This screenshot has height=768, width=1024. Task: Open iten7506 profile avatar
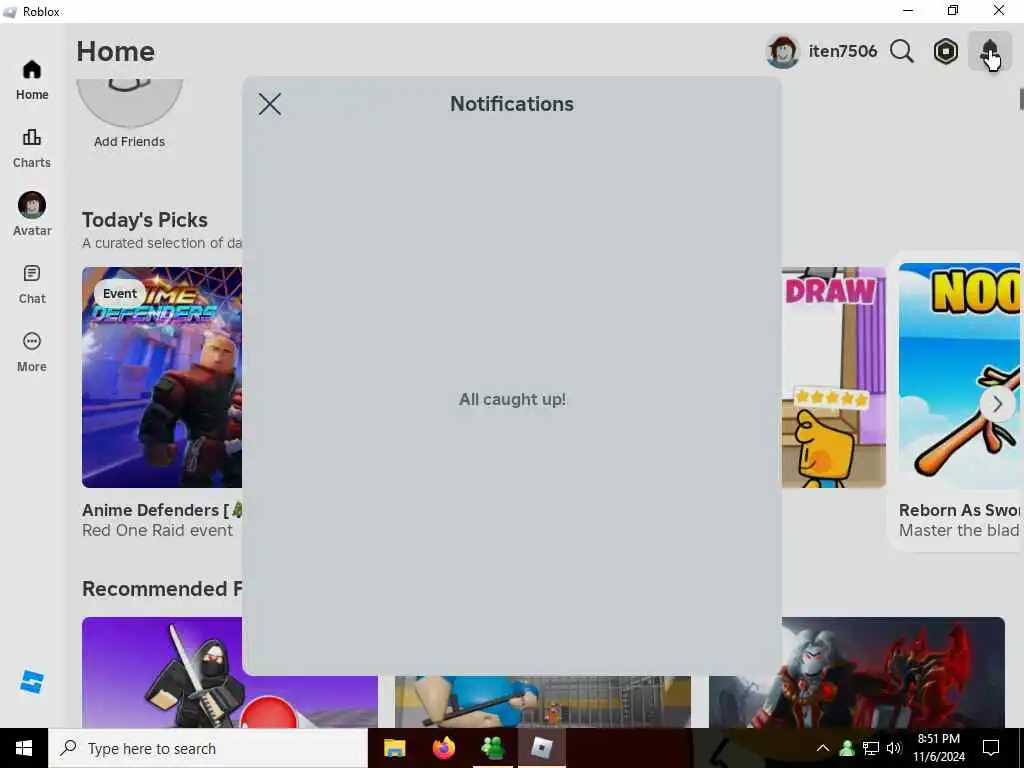coord(782,52)
